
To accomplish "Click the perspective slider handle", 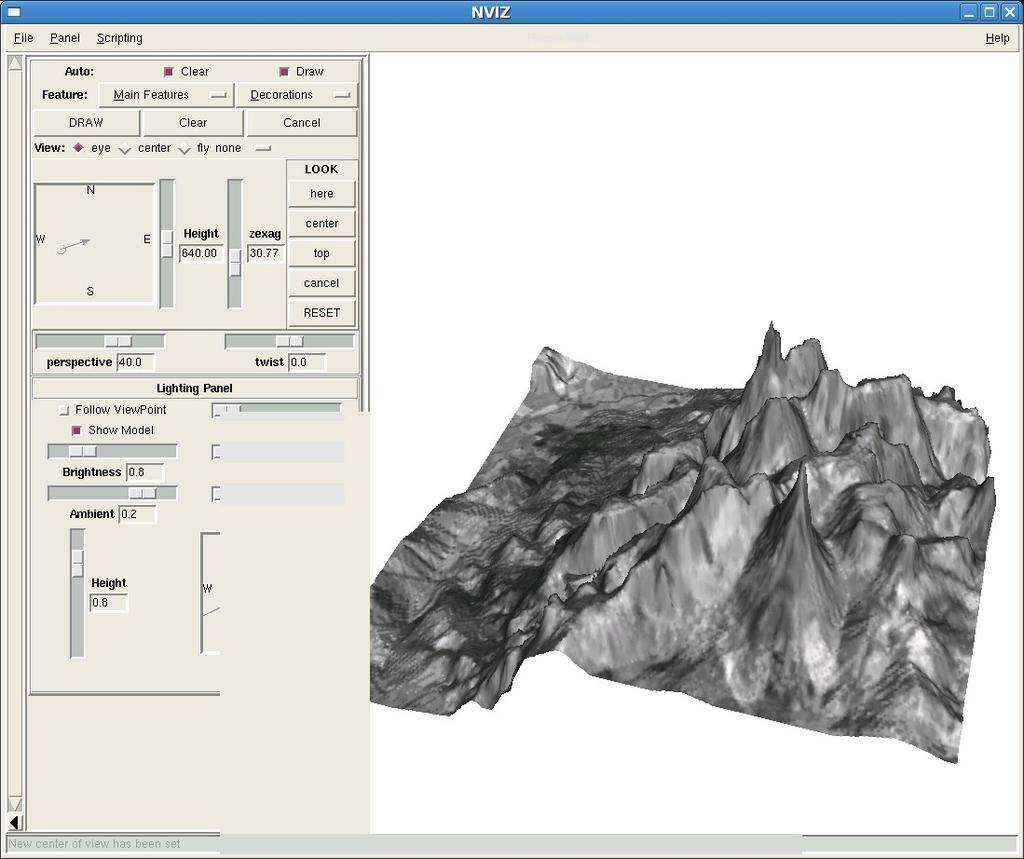I will point(118,341).
